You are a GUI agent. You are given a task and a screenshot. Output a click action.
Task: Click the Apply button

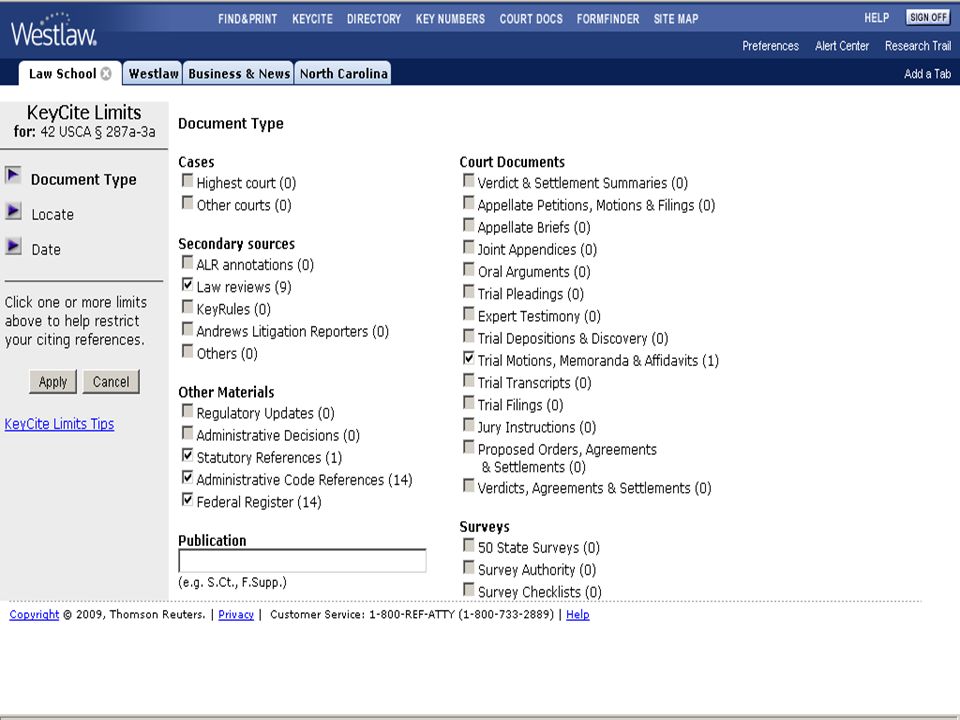53,381
